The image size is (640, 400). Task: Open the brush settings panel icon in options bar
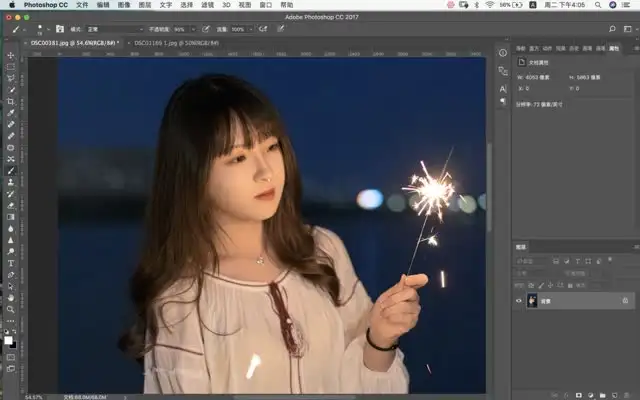point(60,29)
